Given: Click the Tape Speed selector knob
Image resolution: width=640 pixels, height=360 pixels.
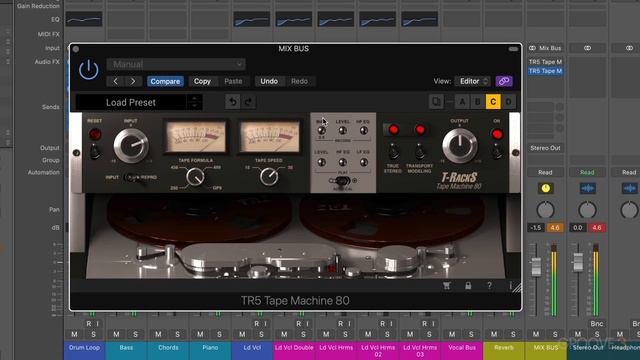Looking at the screenshot, I should 269,177.
